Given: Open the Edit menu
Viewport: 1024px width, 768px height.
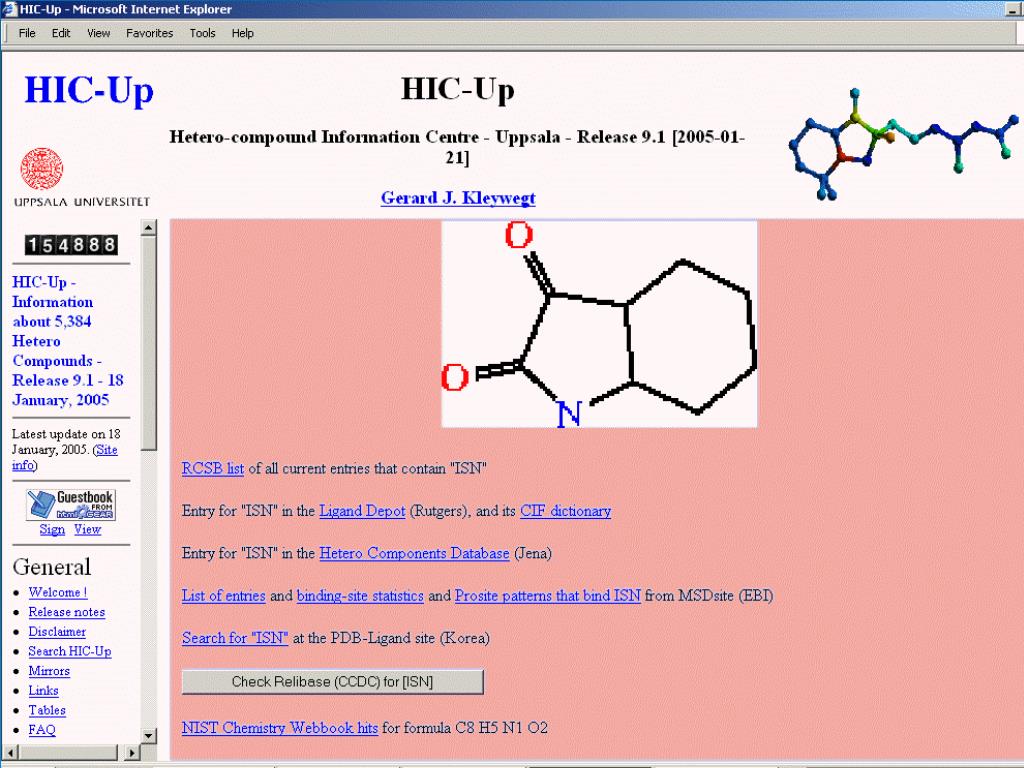Looking at the screenshot, I should tap(61, 33).
